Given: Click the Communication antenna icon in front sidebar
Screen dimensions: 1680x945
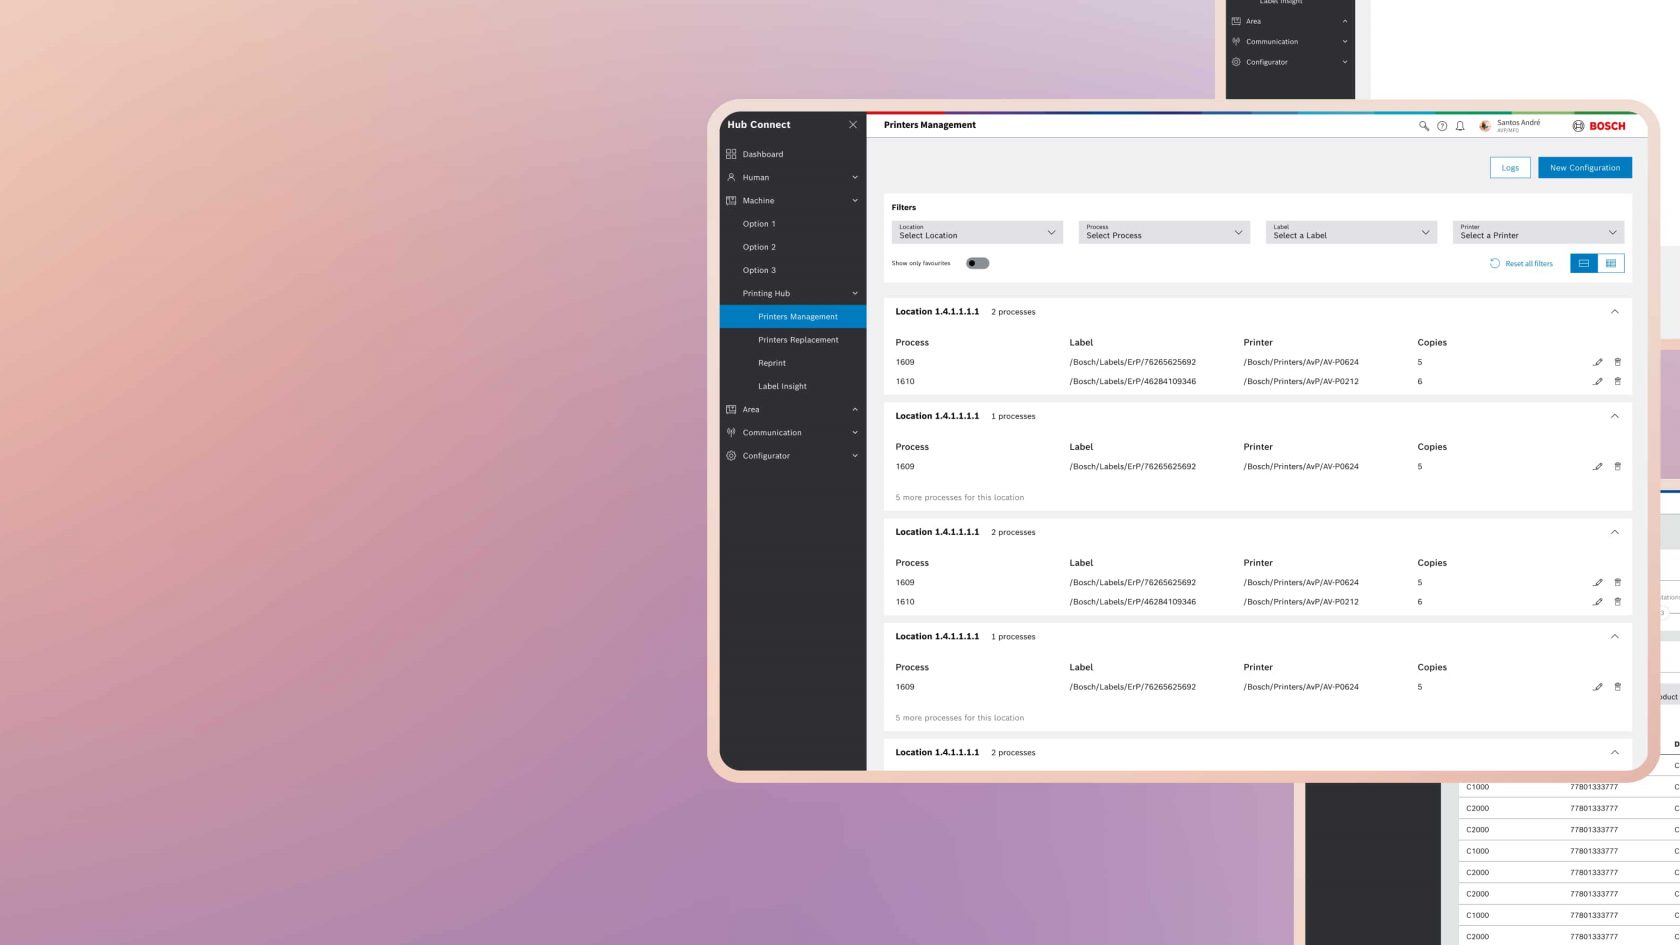Looking at the screenshot, I should click(x=731, y=432).
